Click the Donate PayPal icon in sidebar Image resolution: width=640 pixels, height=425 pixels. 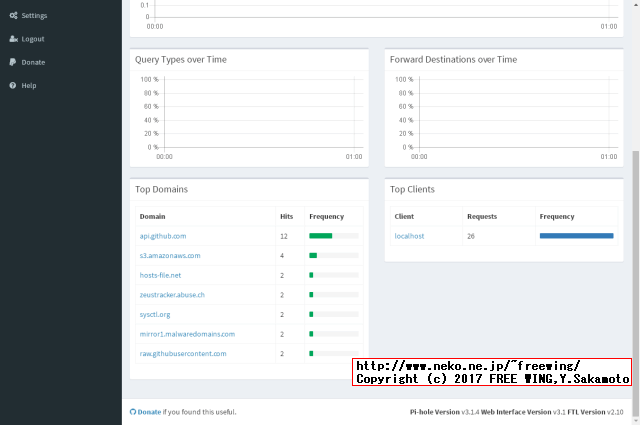coord(13,62)
